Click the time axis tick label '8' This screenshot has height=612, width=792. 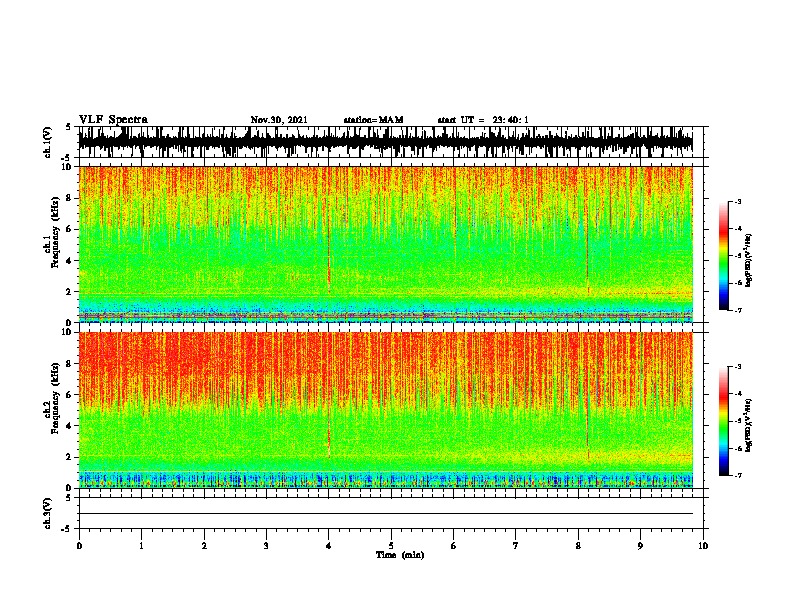click(x=578, y=546)
